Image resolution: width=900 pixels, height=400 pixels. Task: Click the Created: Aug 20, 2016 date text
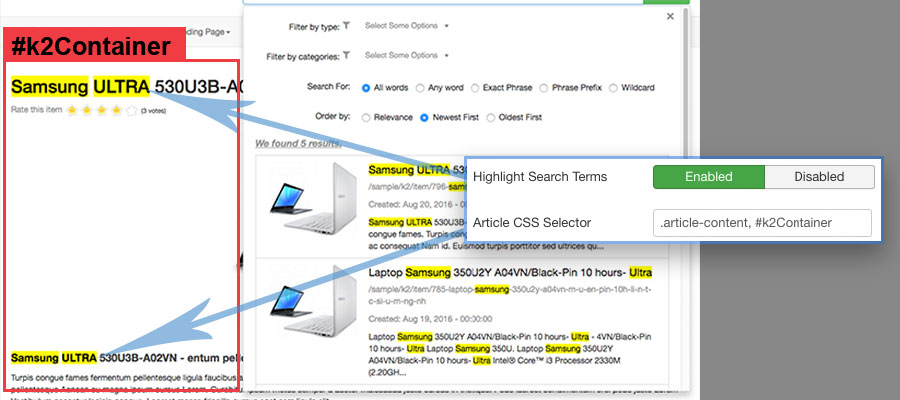point(416,204)
